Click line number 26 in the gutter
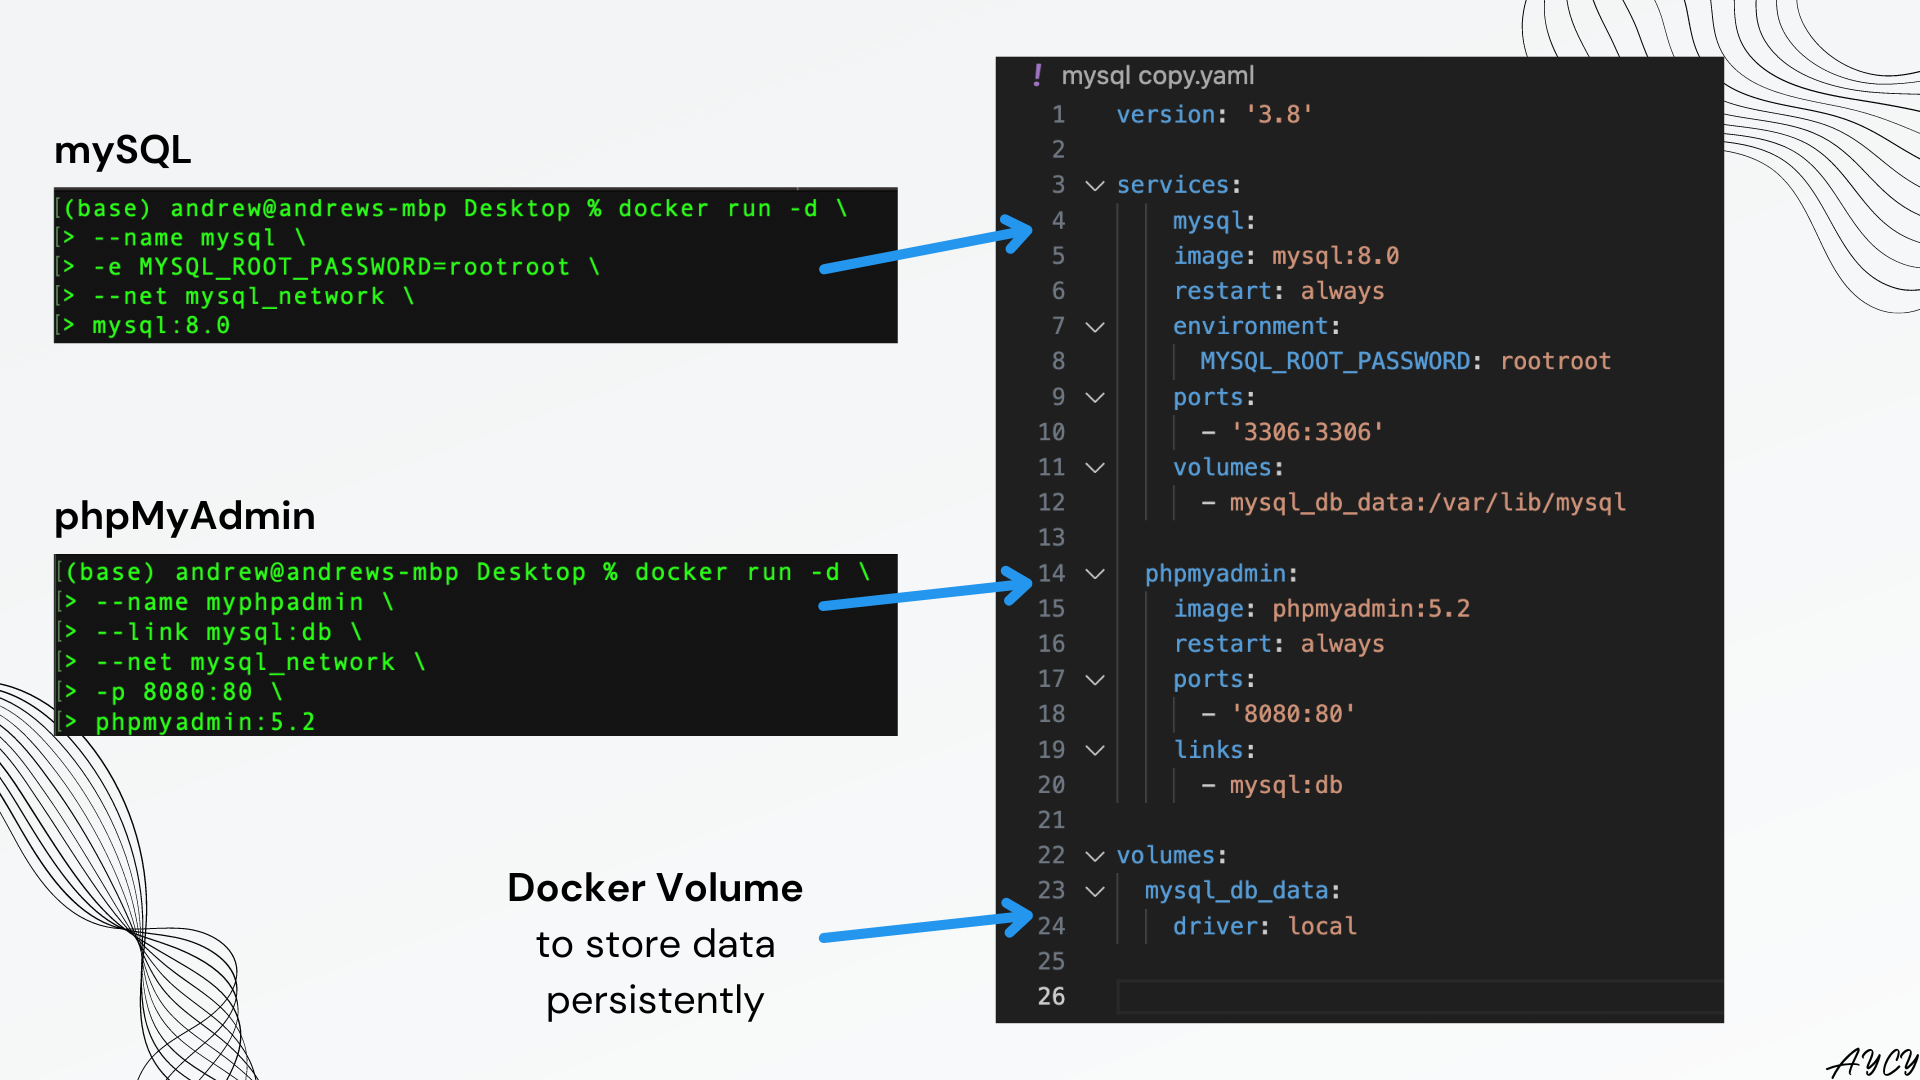Screen dimensions: 1920x1080 1051,997
